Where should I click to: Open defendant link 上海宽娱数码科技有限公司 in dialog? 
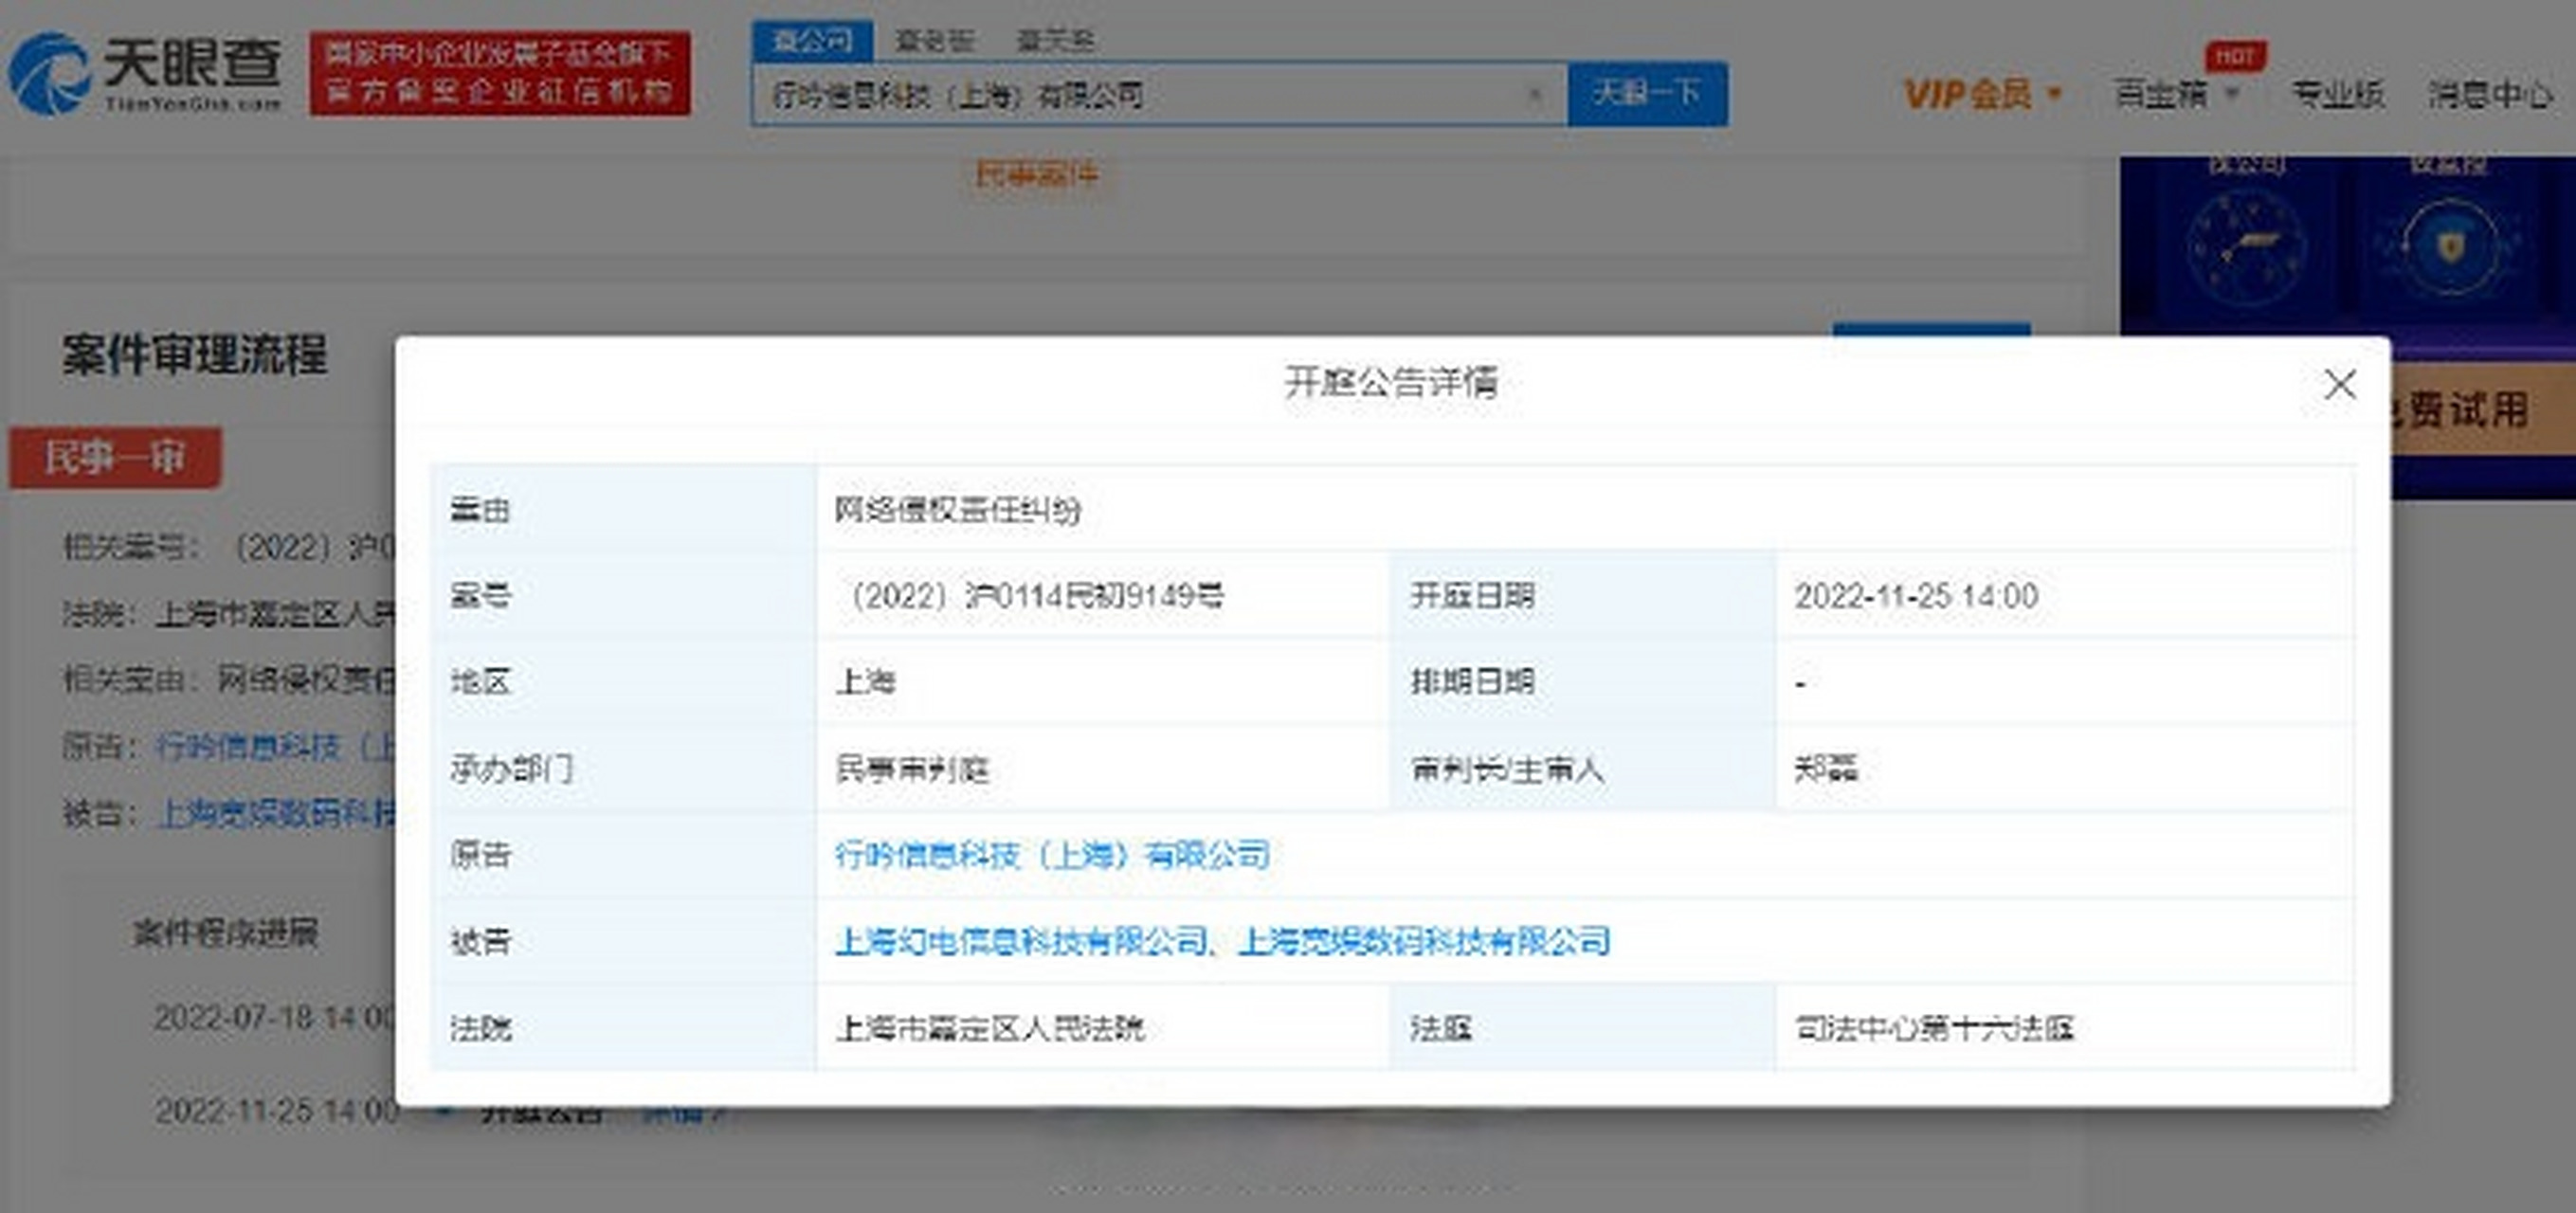click(x=1424, y=941)
